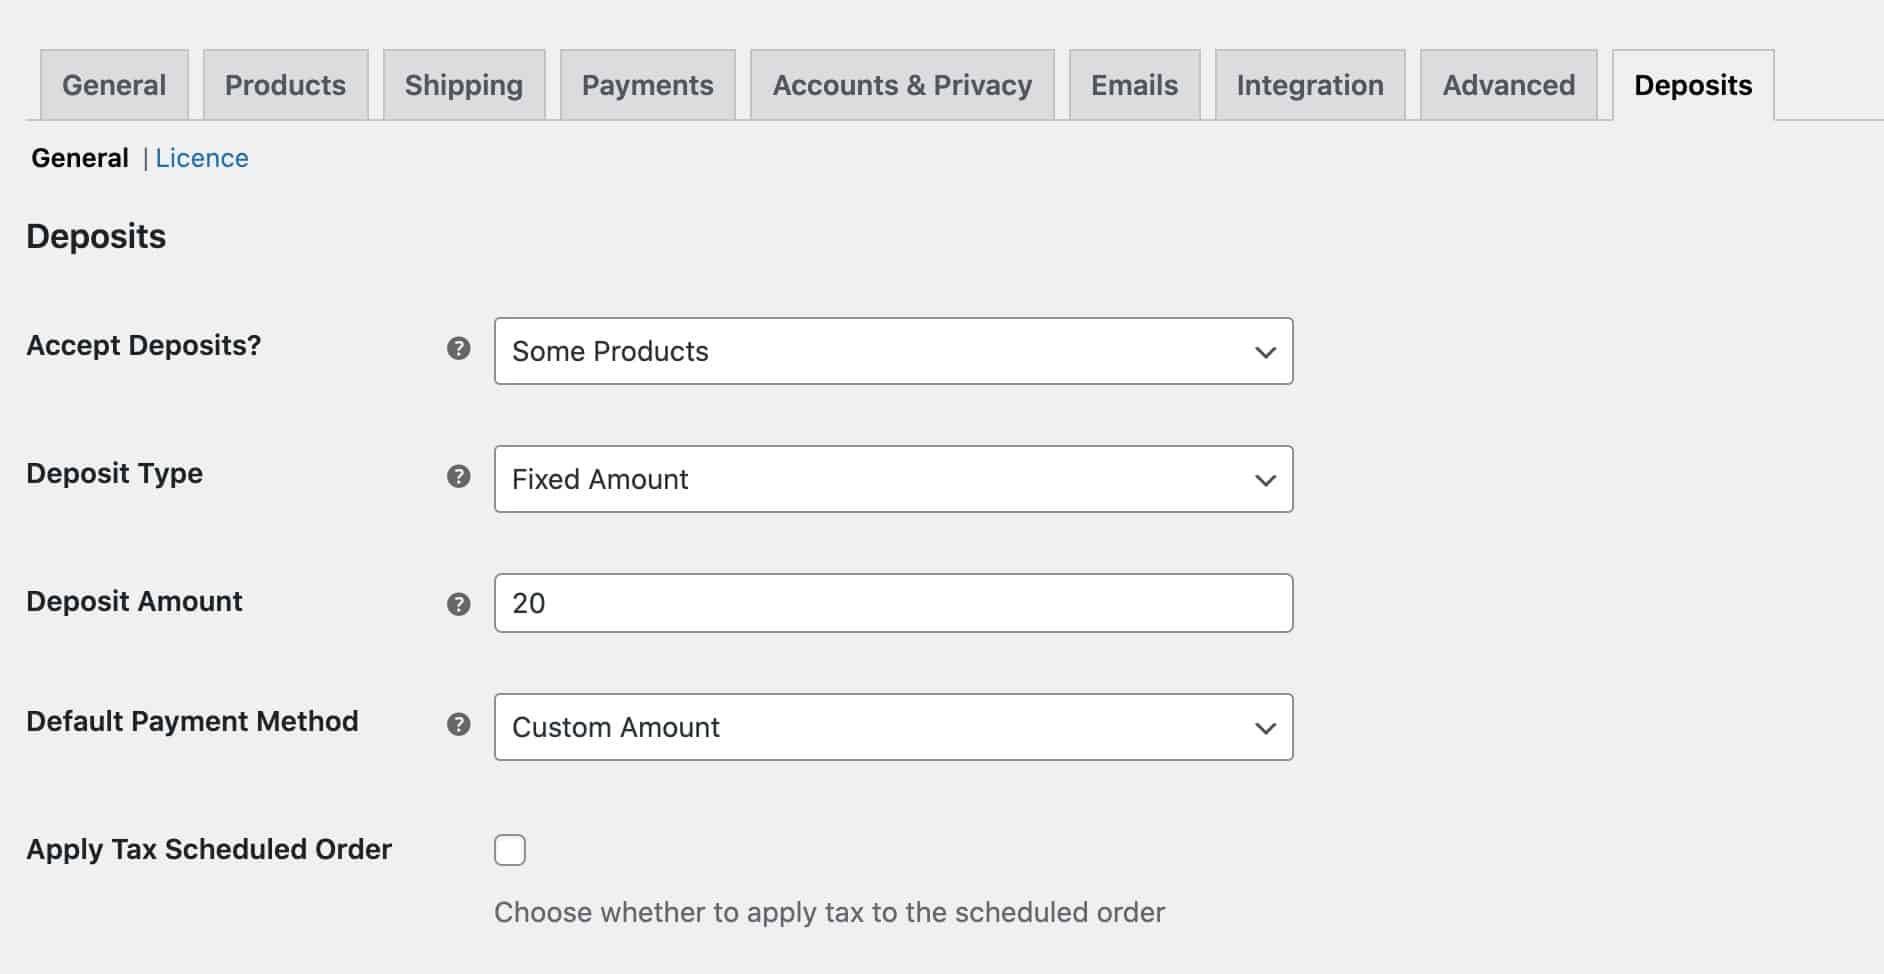Viewport: 1884px width, 974px height.
Task: Enable Apply Tax Scheduled Order checkbox
Action: tap(510, 850)
